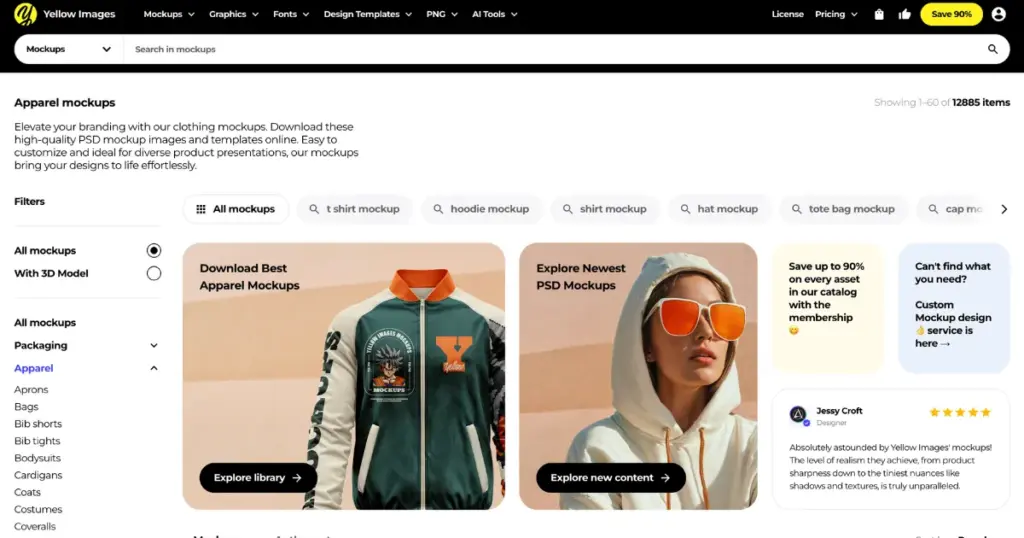
Task: Select the With 3D Model radio button
Action: pyautogui.click(x=153, y=274)
